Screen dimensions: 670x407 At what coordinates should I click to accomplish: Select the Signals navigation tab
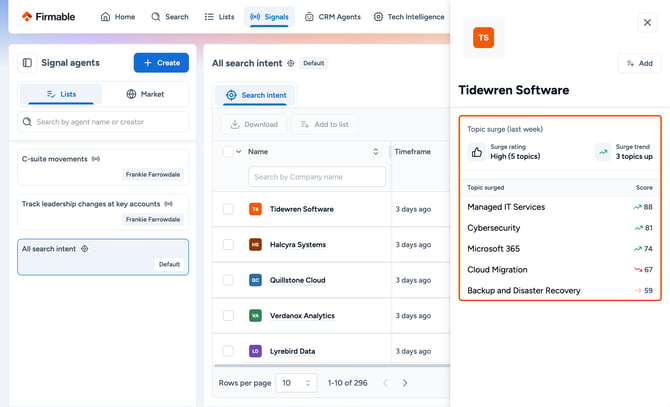(x=269, y=17)
